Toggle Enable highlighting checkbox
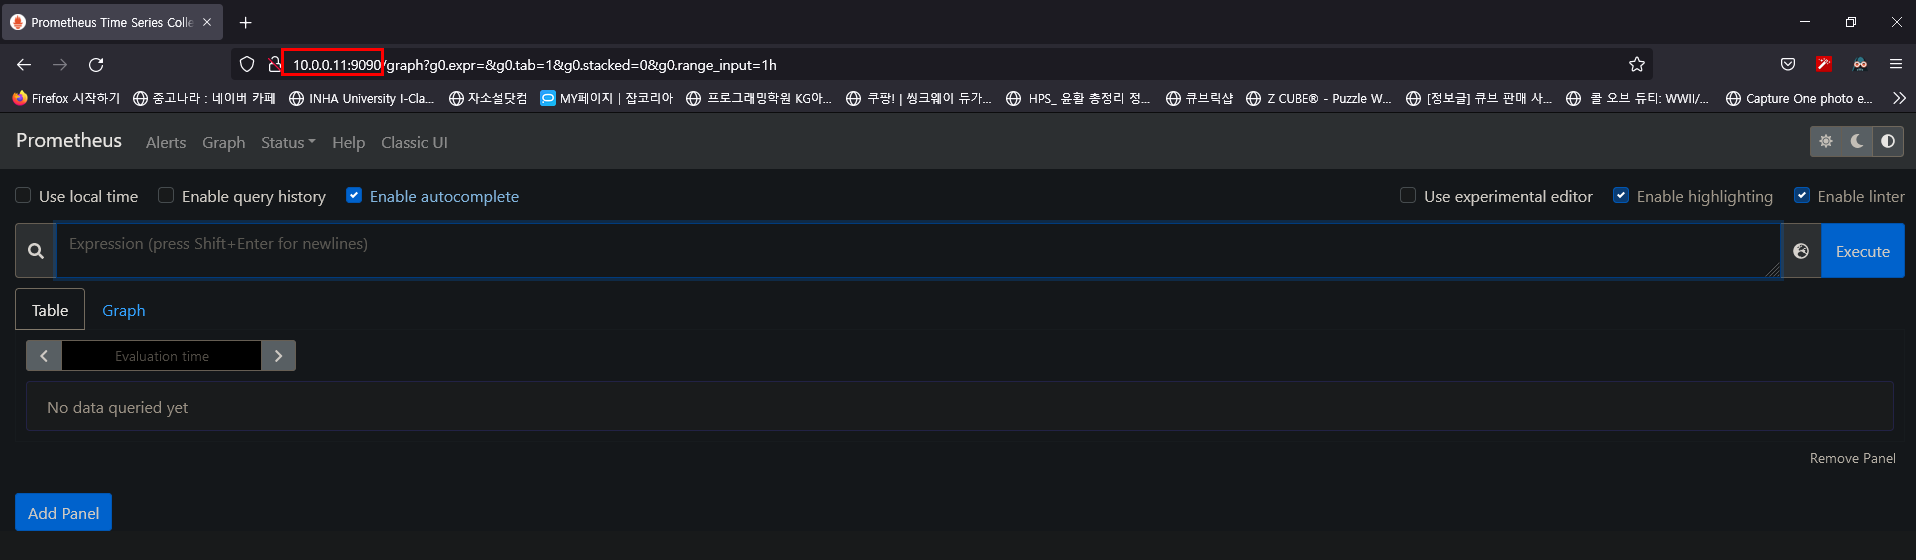Image resolution: width=1916 pixels, height=560 pixels. [1621, 195]
